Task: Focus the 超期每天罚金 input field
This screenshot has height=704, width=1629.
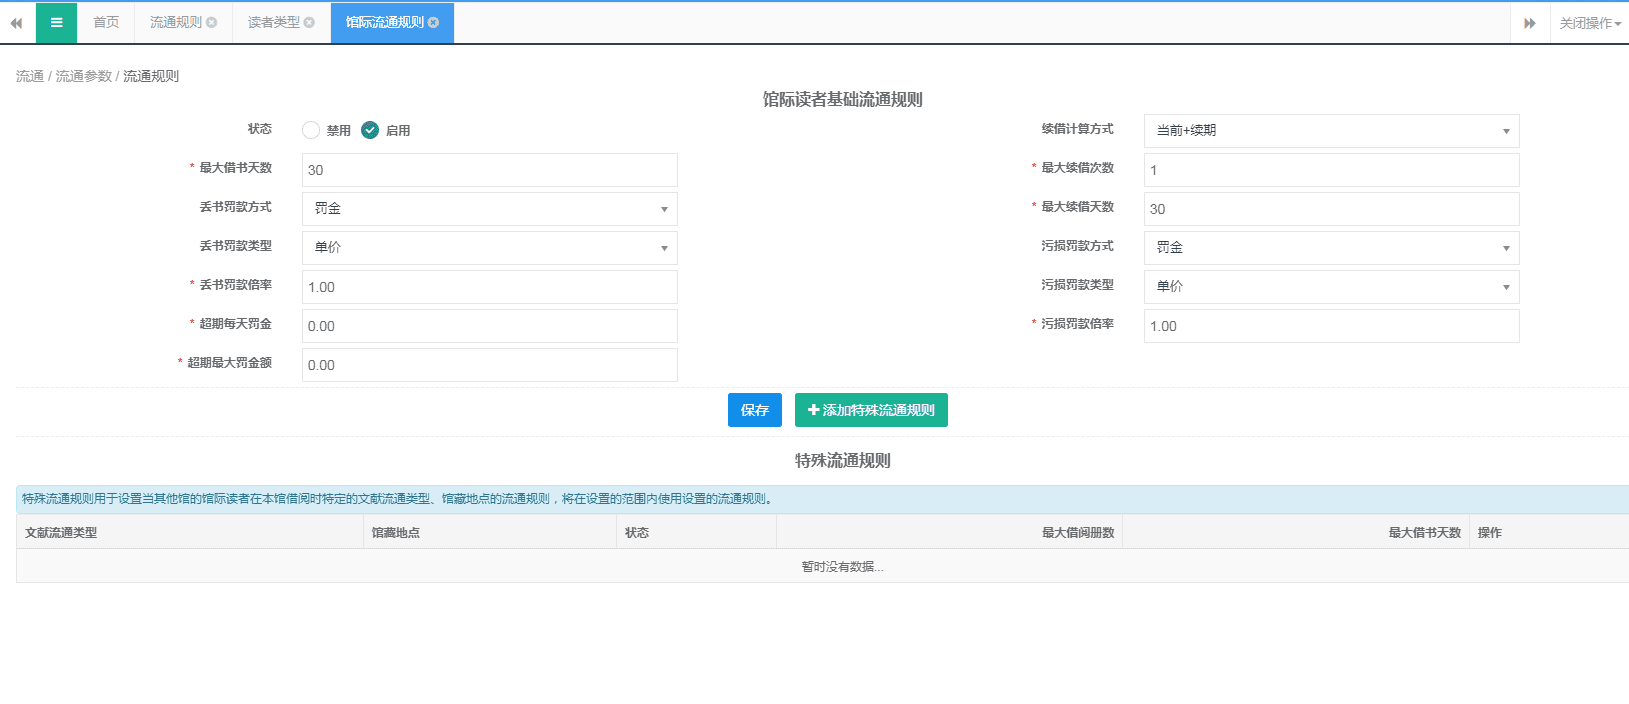Action: [489, 326]
